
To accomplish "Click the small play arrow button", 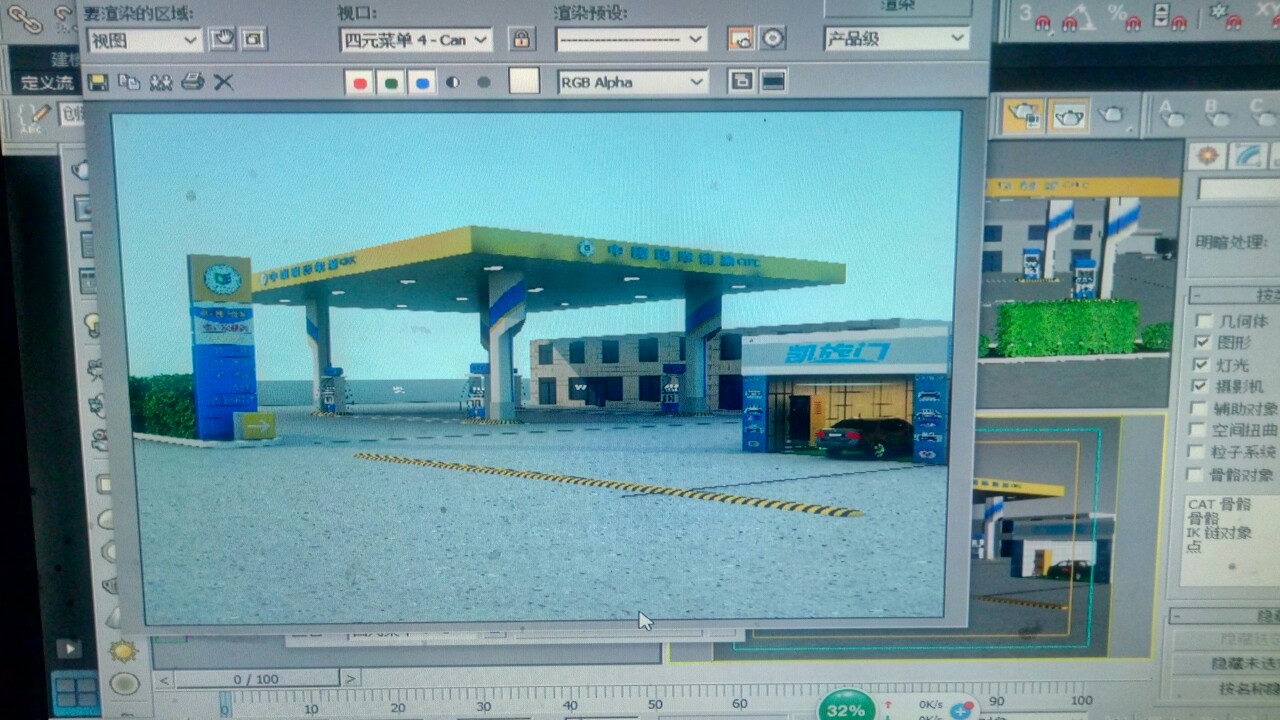I will coord(68,648).
